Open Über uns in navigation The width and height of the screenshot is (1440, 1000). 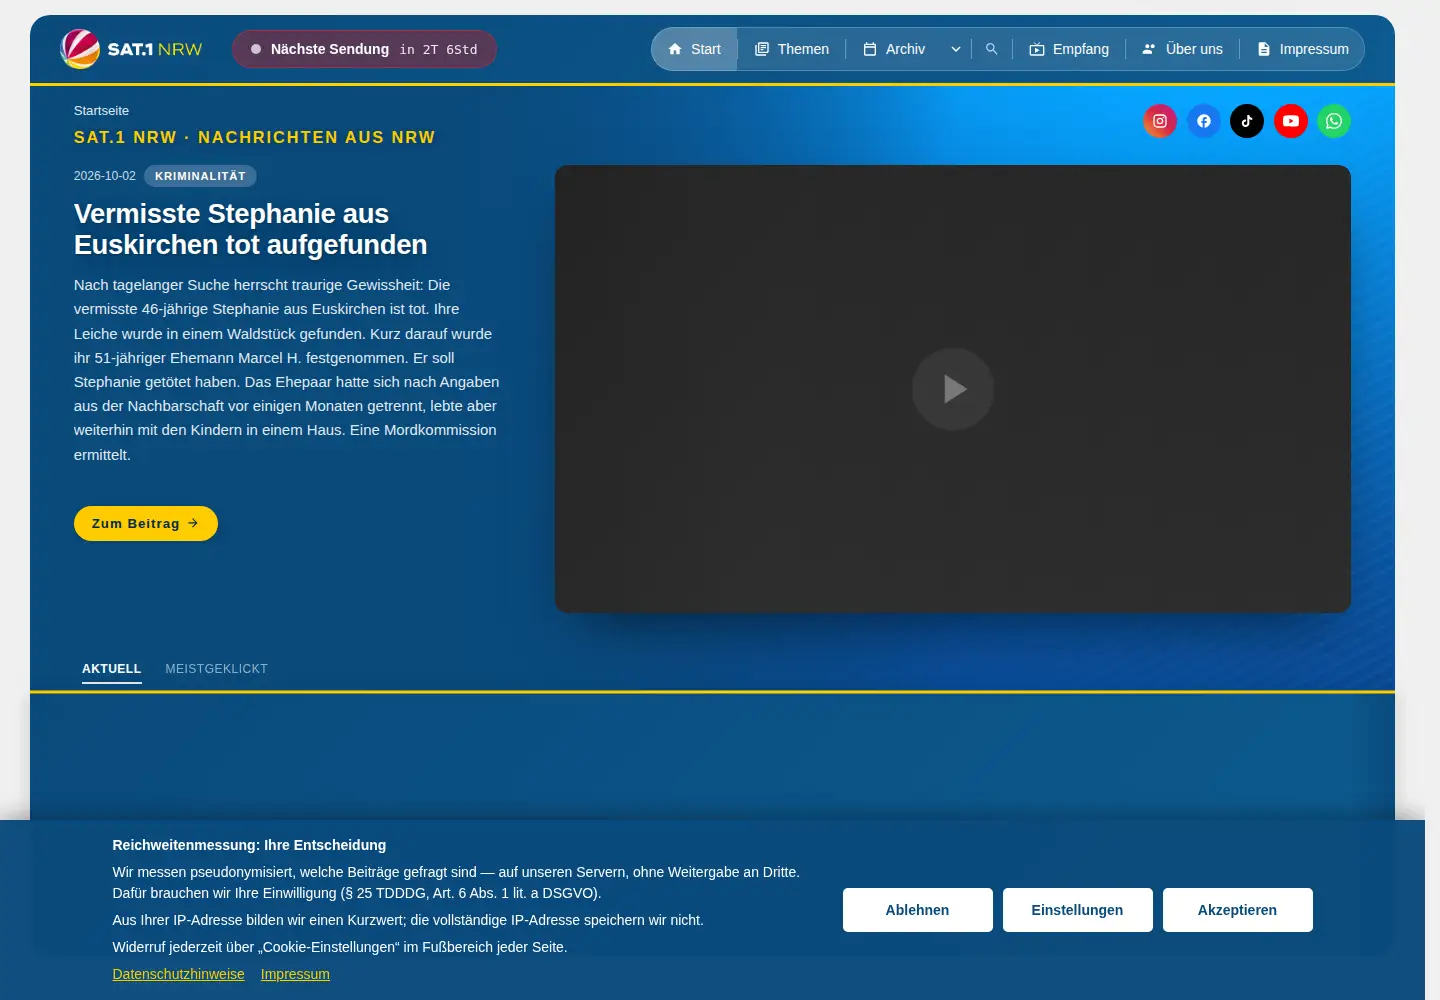[x=1183, y=49]
